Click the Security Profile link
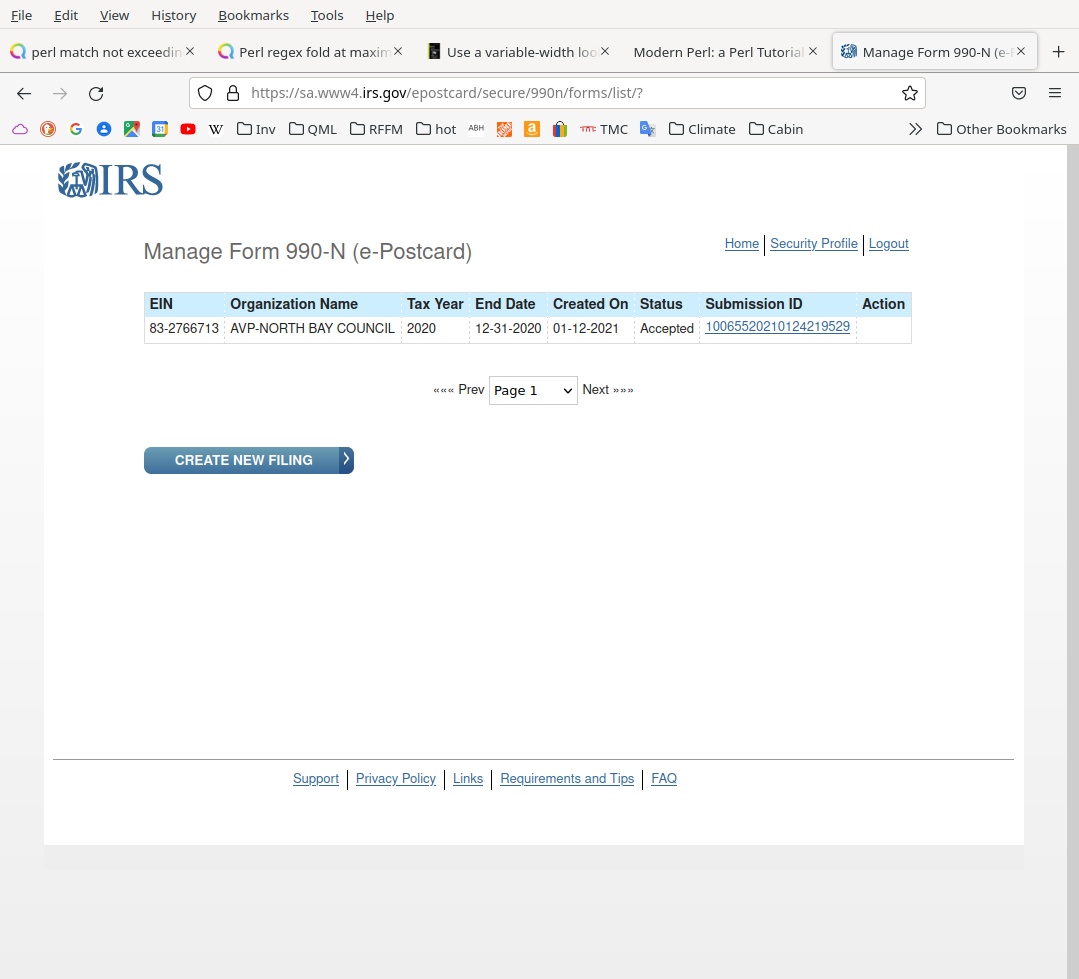 813,244
